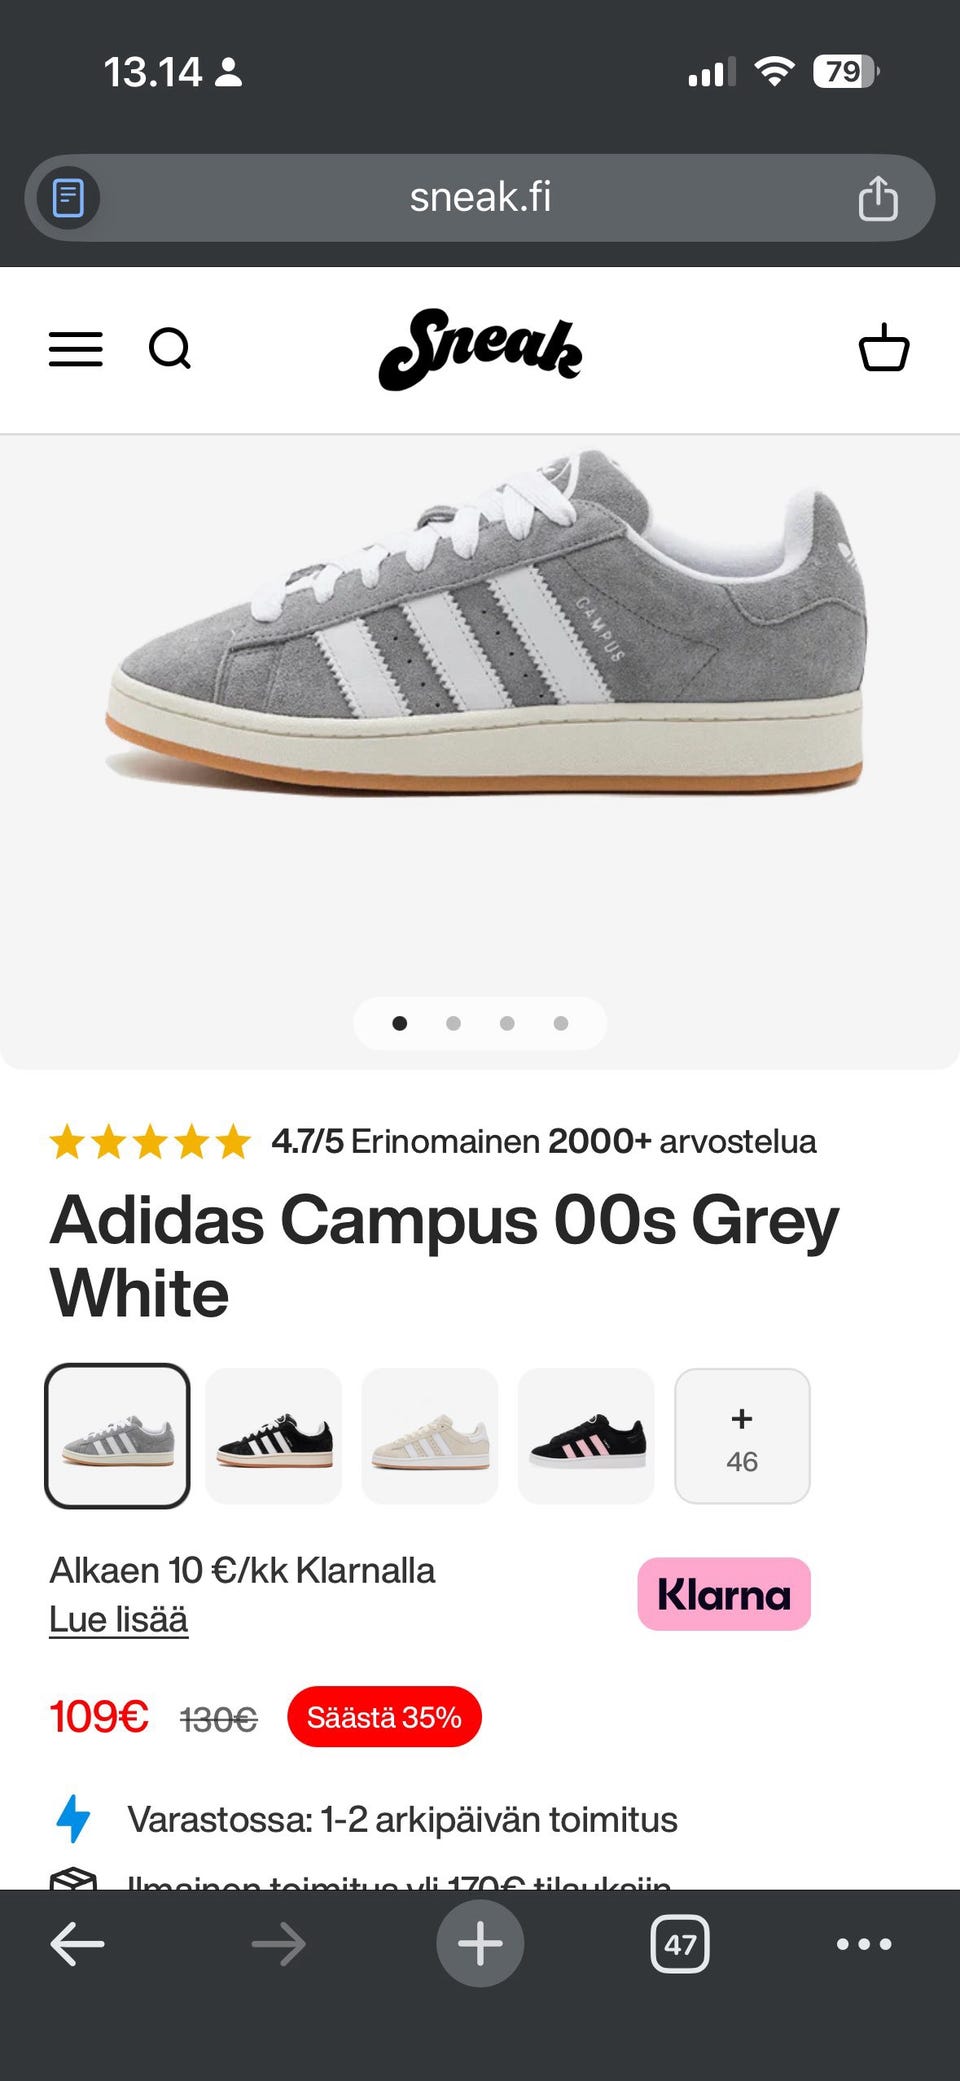
Task: Tap the share icon in address bar
Action: click(x=878, y=198)
